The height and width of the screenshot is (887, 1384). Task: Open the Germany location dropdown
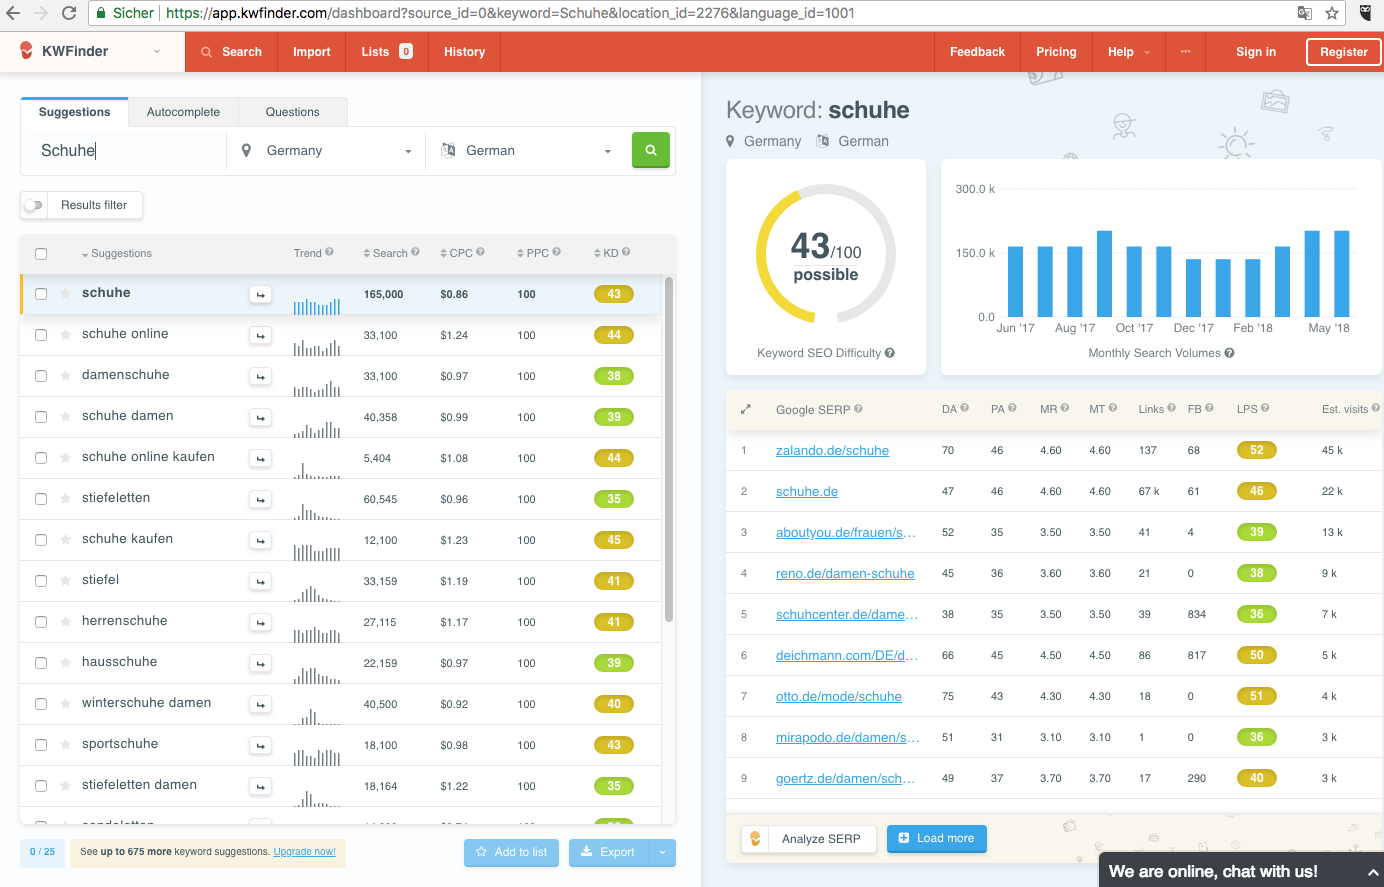(x=327, y=151)
